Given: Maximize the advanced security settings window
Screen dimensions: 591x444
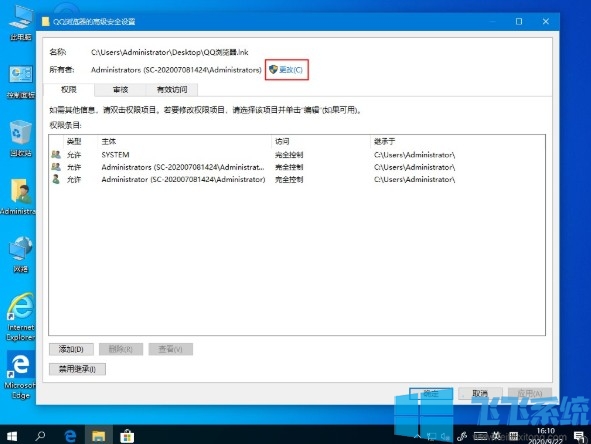Looking at the screenshot, I should pyautogui.click(x=519, y=21).
